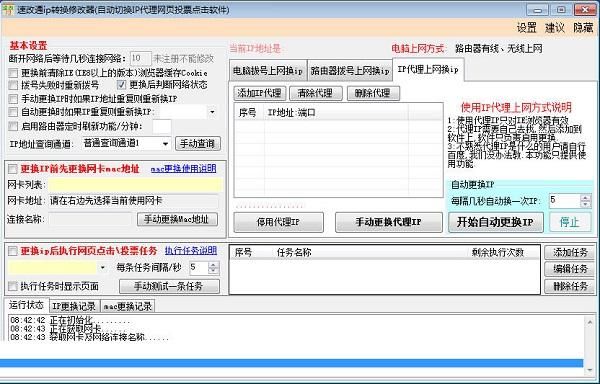Open the IP地址查询通道 dropdown
Viewport: 600px width, 384px height.
[165, 144]
